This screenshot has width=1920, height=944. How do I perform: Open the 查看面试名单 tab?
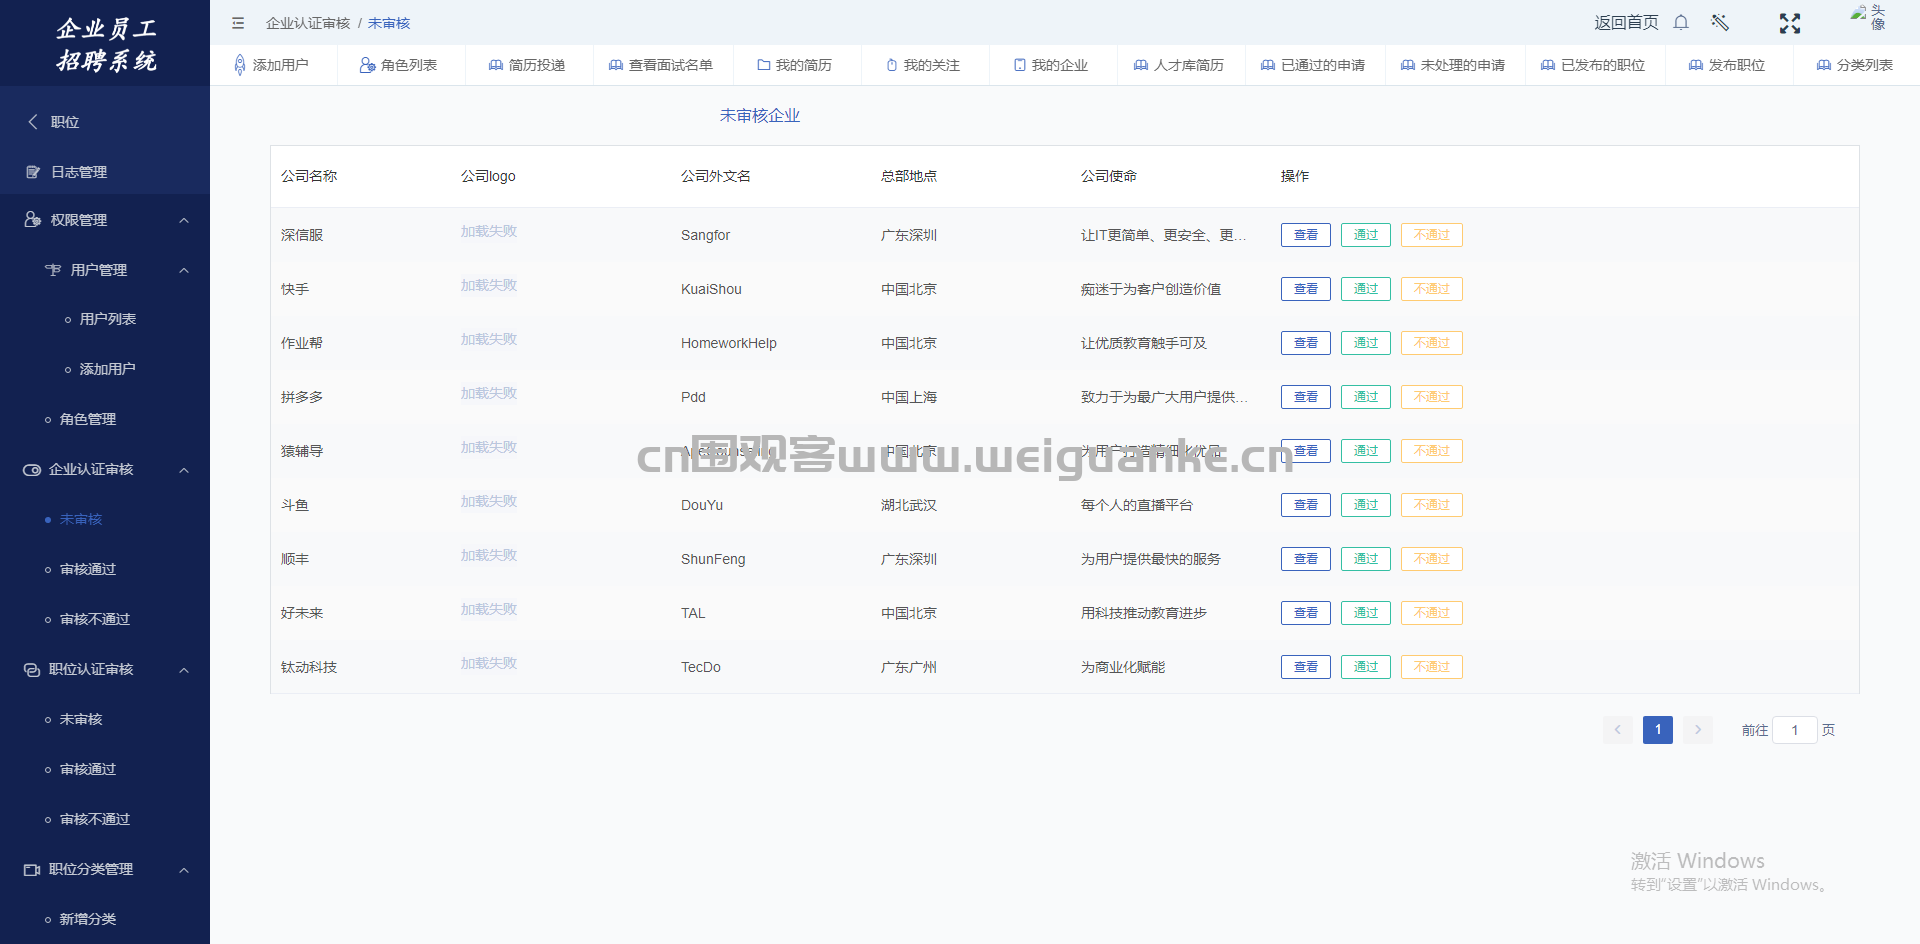(x=661, y=65)
